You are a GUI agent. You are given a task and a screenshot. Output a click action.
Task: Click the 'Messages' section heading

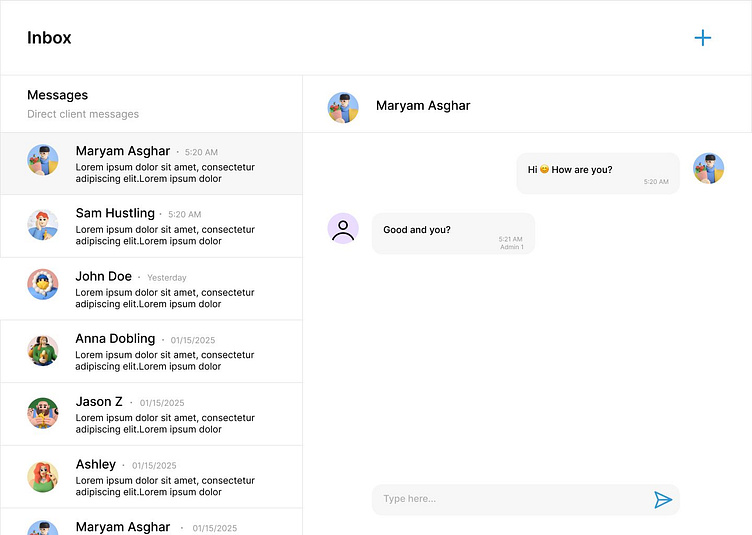point(58,95)
